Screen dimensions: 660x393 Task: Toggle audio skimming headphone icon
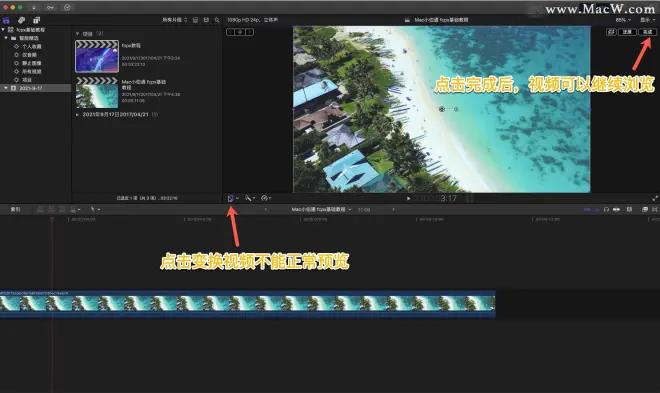(x=606, y=209)
